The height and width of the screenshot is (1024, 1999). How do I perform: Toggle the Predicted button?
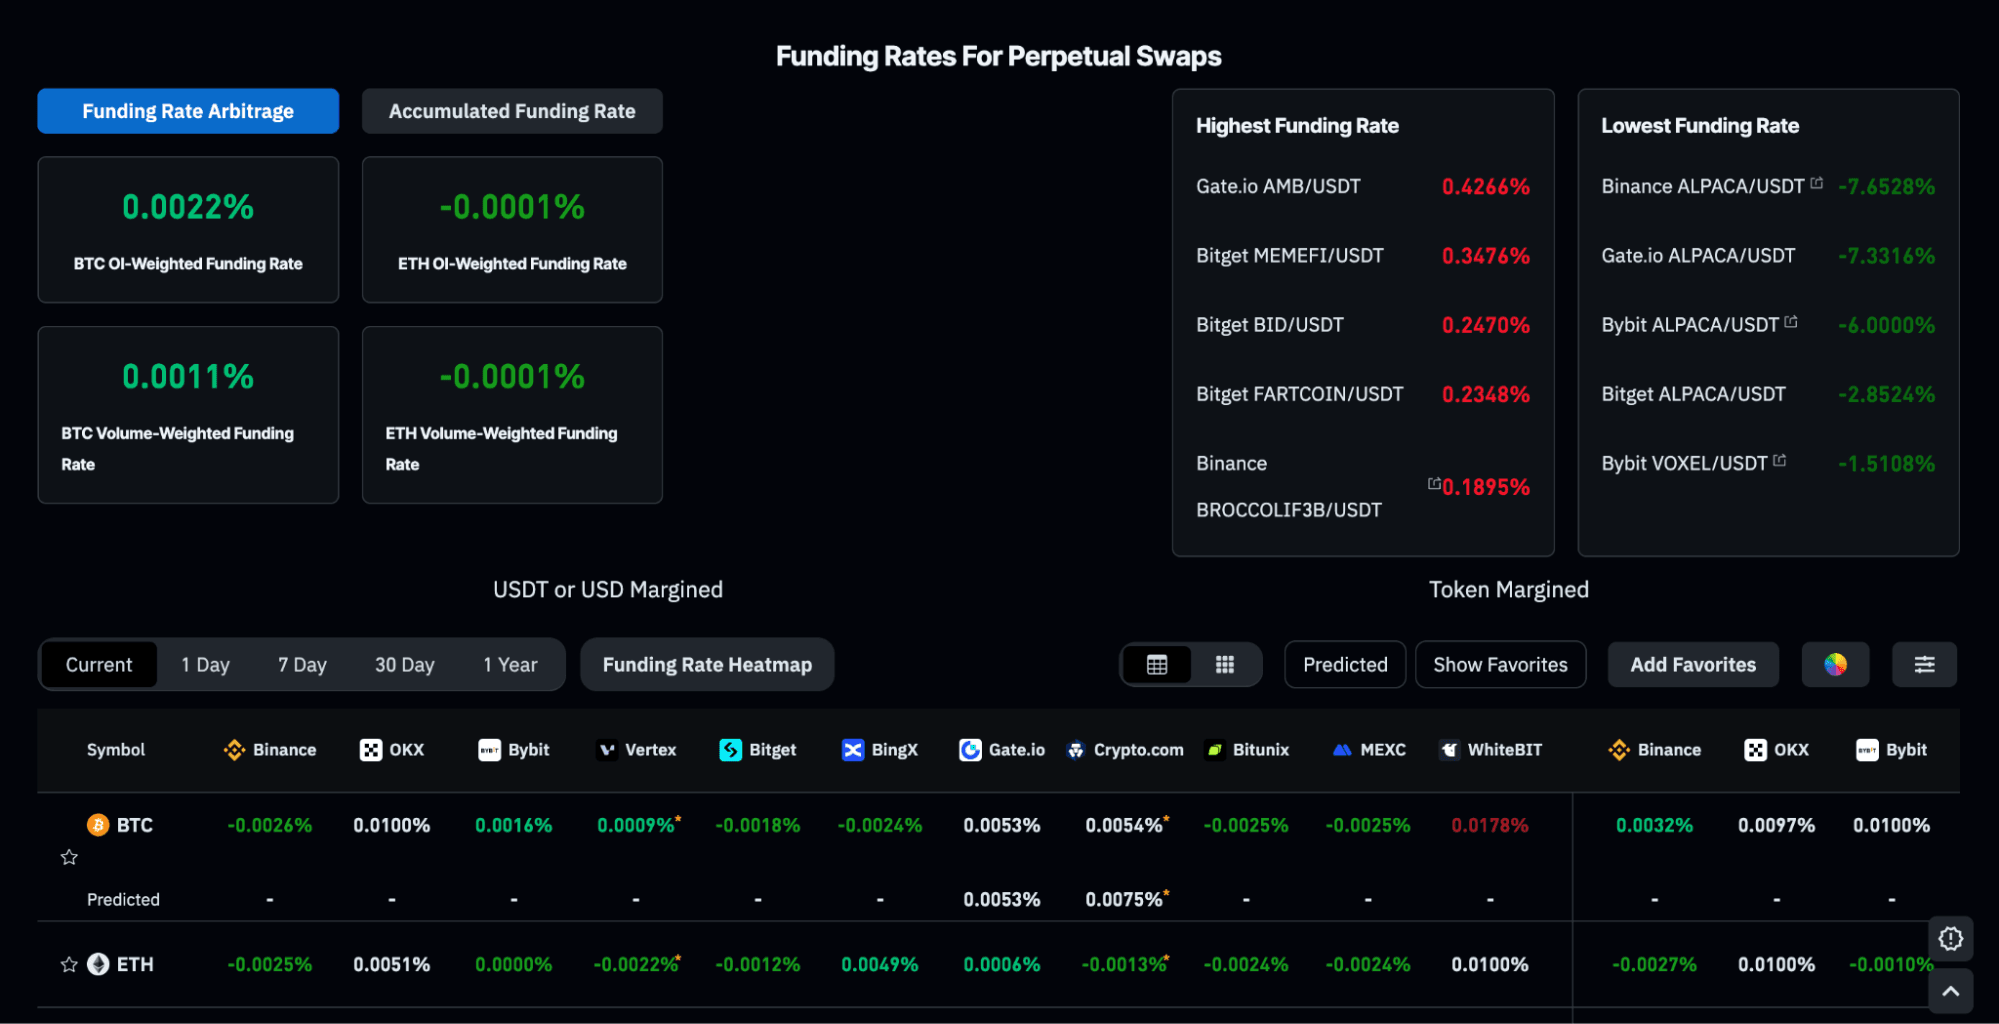1345,665
